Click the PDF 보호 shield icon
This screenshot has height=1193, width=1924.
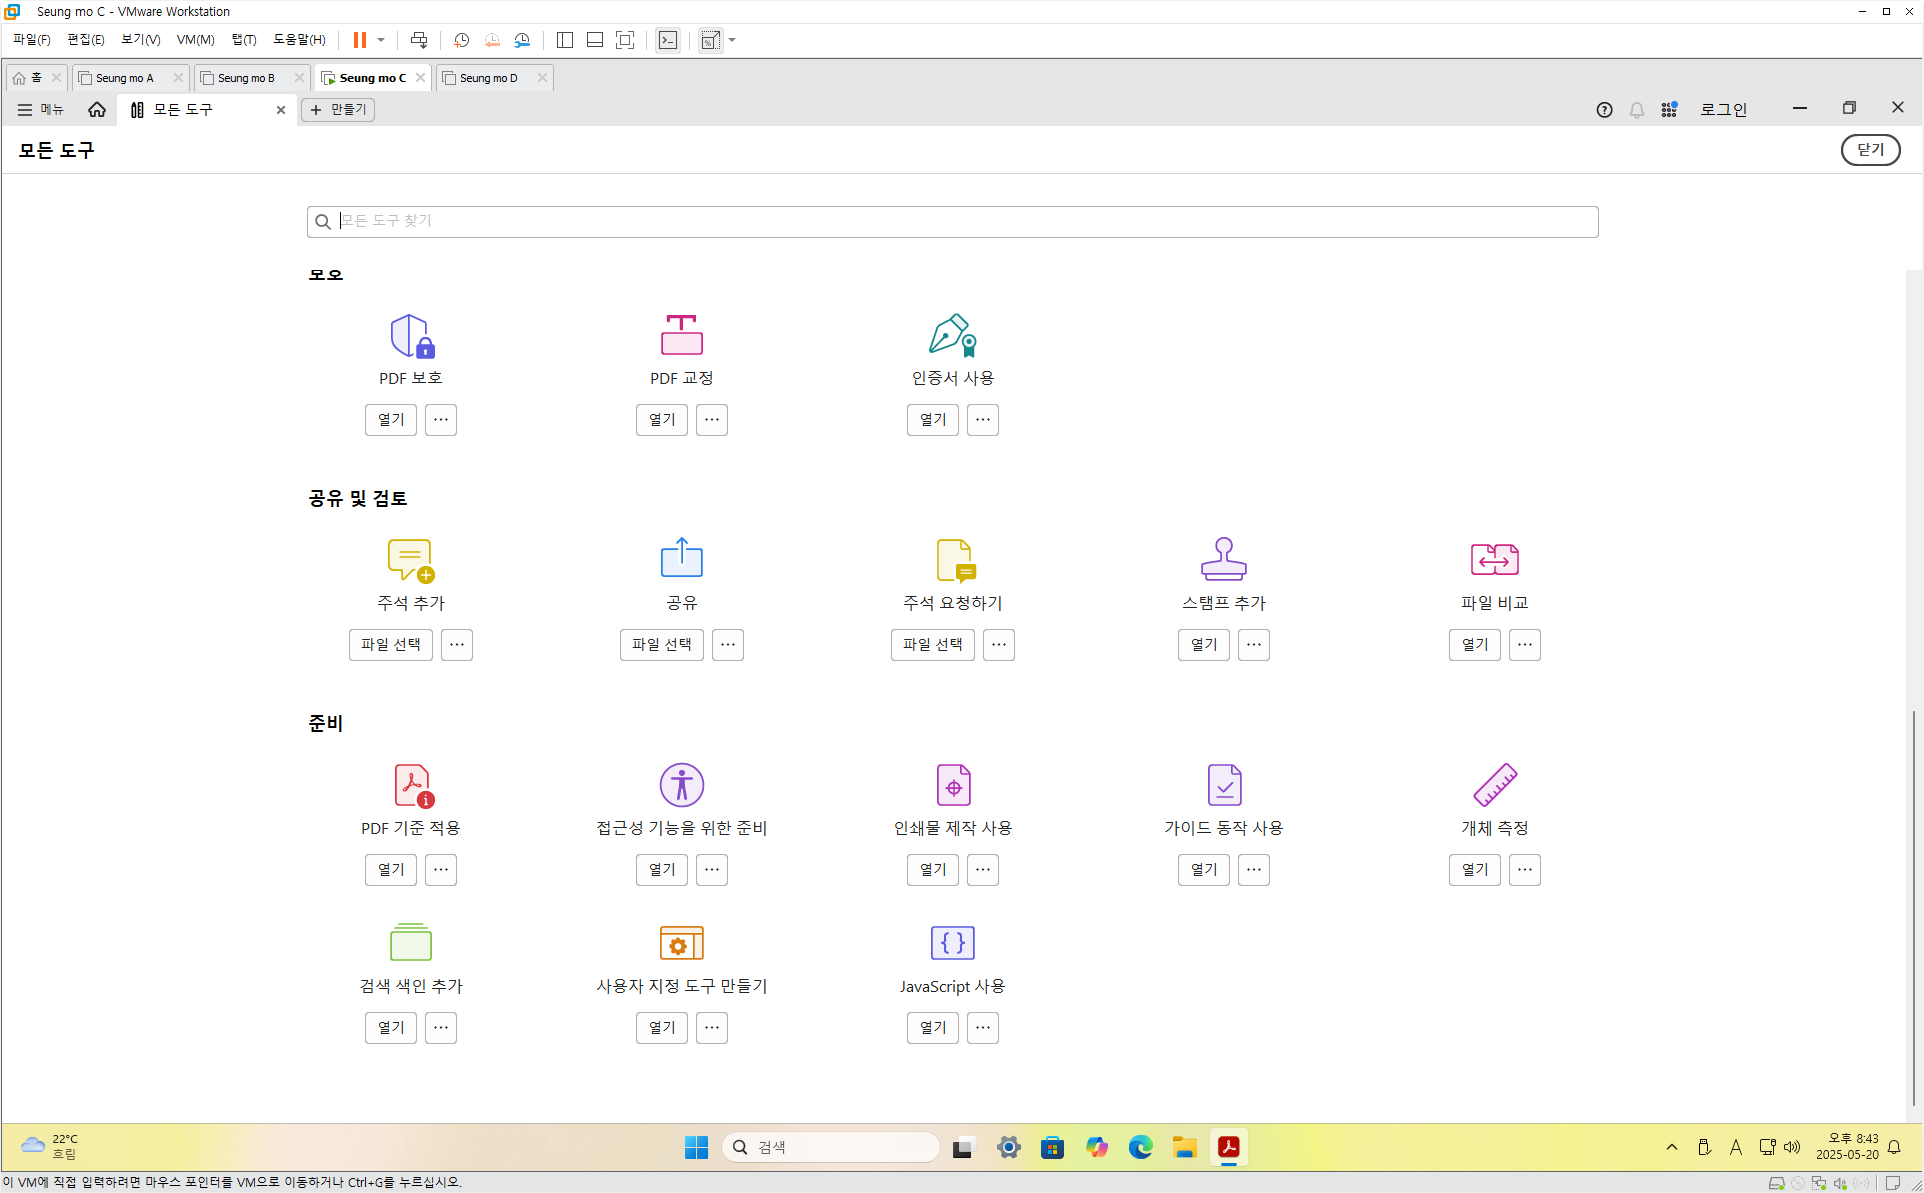[411, 336]
